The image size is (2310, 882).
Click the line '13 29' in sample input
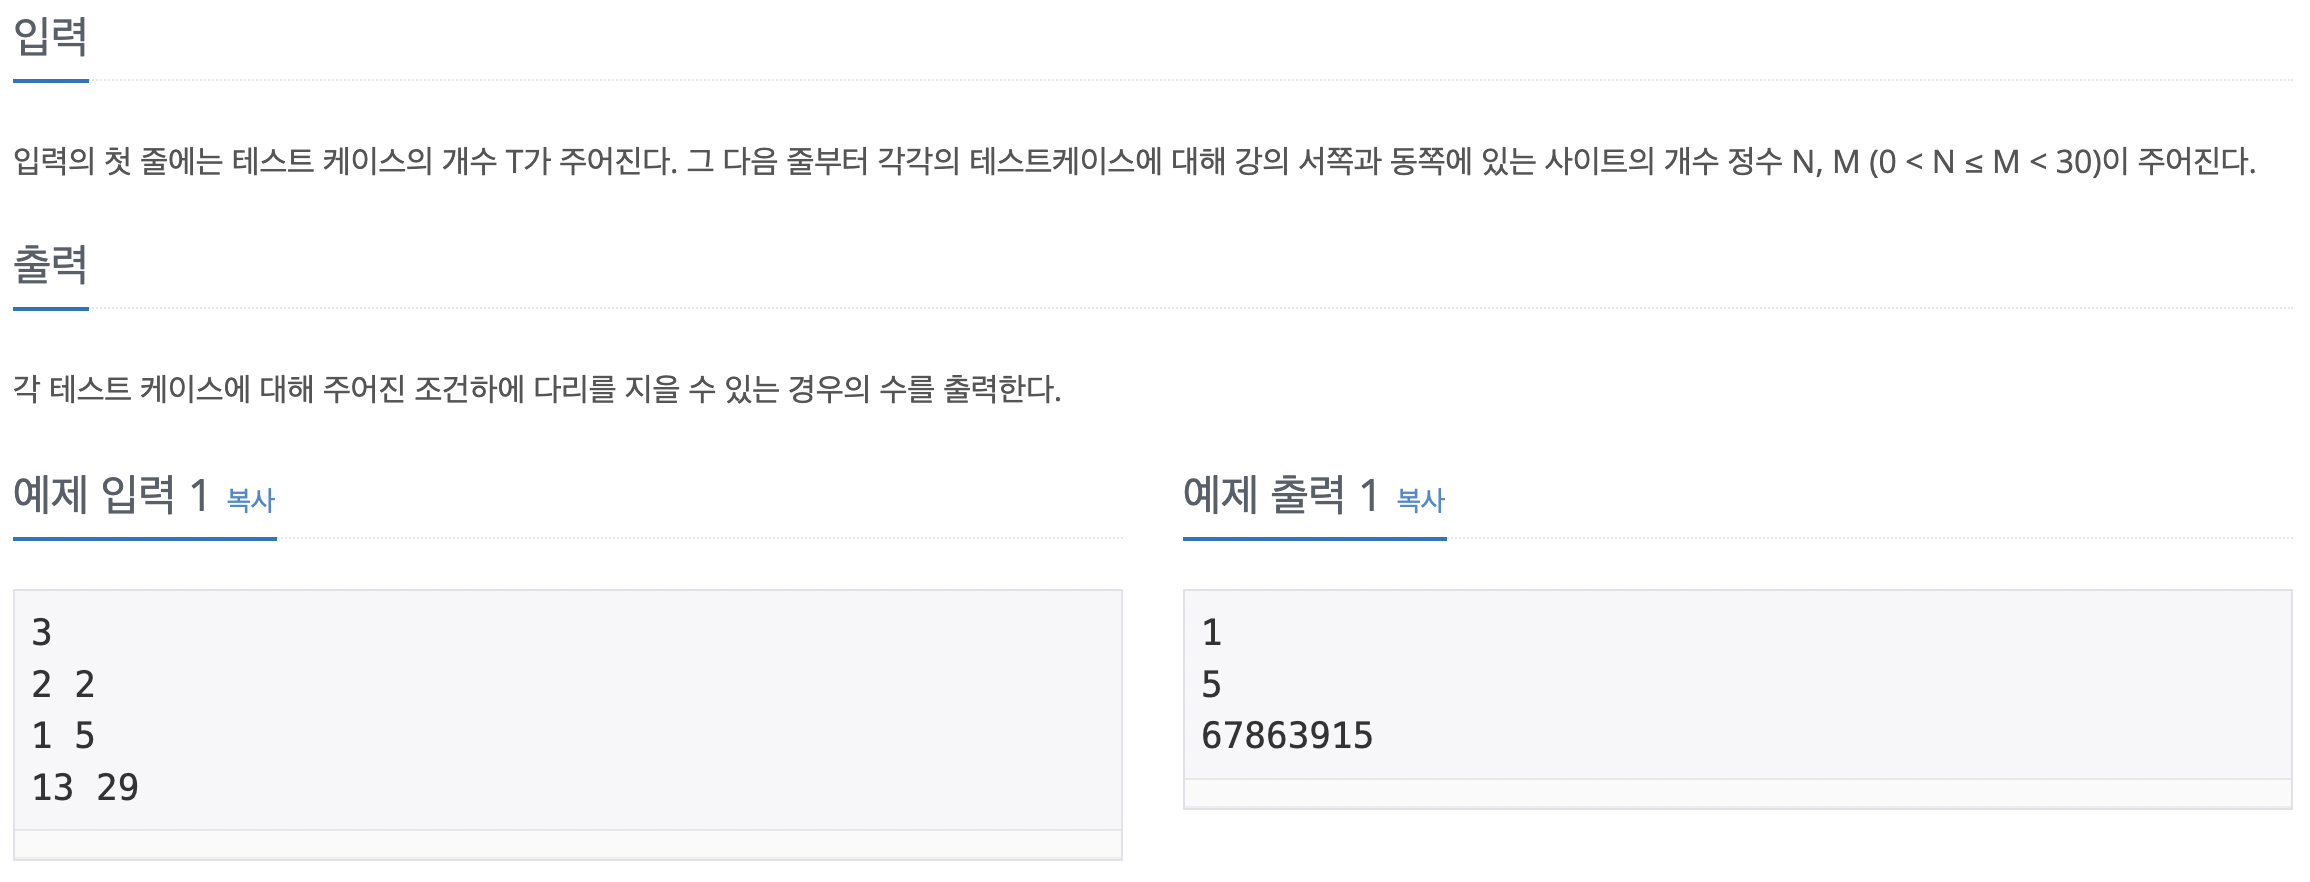85,788
